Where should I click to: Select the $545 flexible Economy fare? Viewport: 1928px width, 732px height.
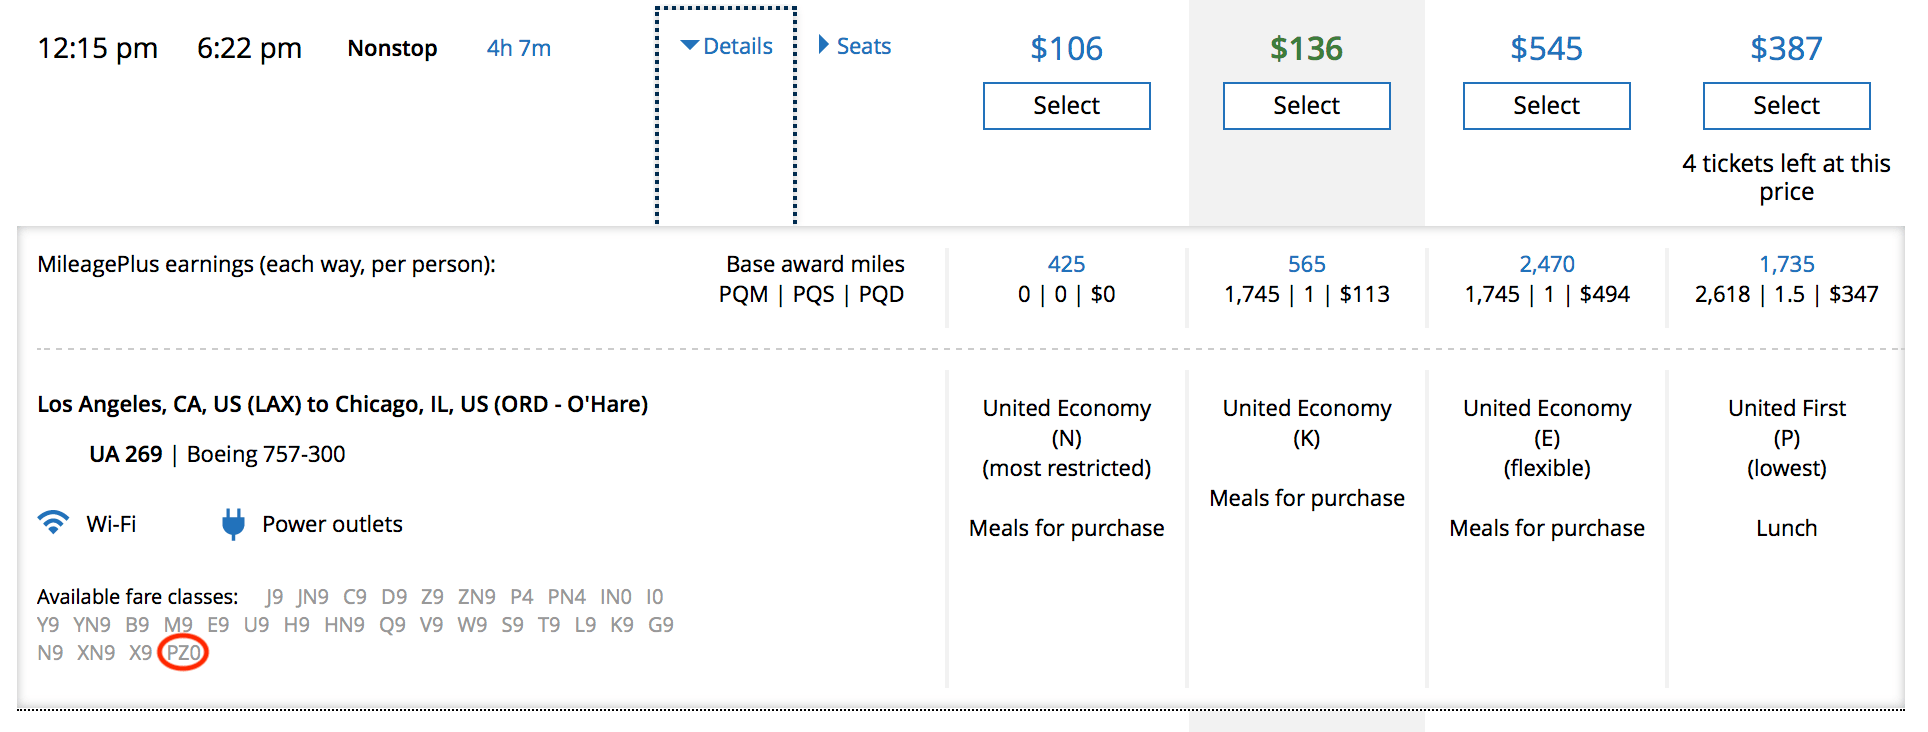click(x=1546, y=106)
